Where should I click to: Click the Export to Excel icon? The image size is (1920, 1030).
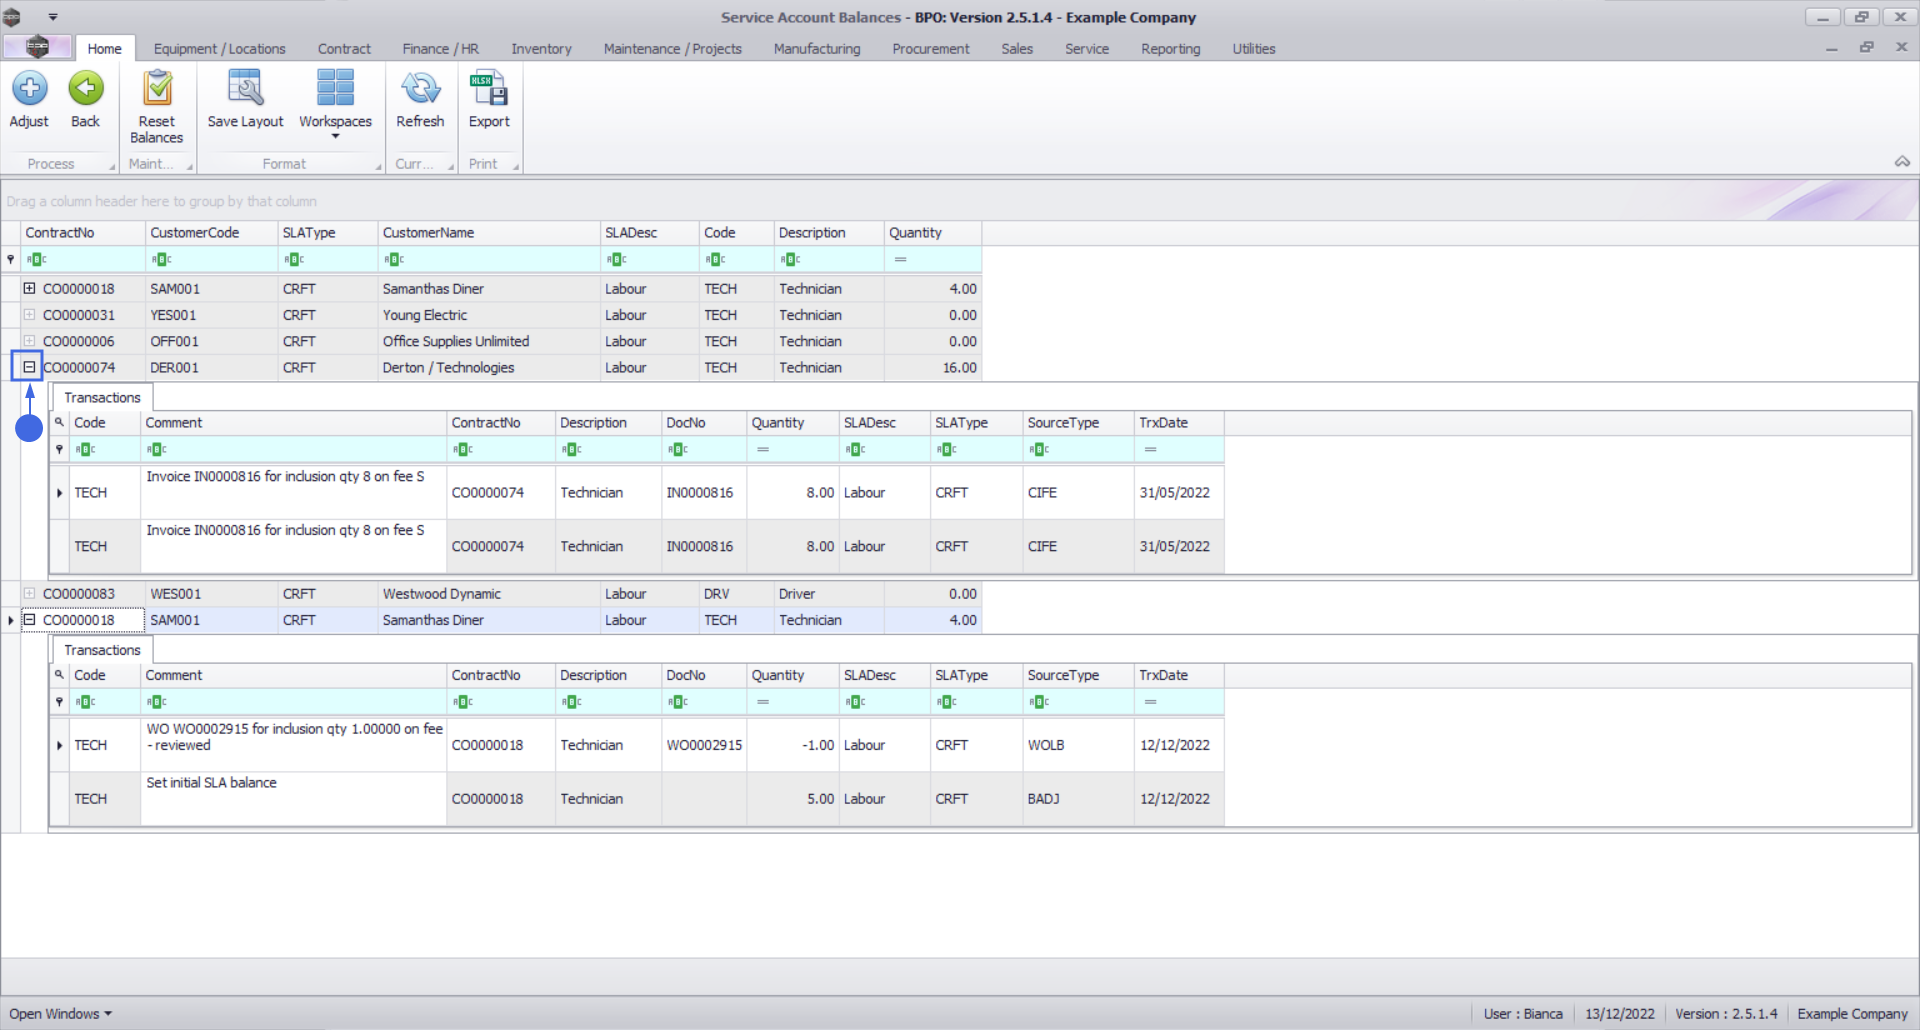point(489,89)
